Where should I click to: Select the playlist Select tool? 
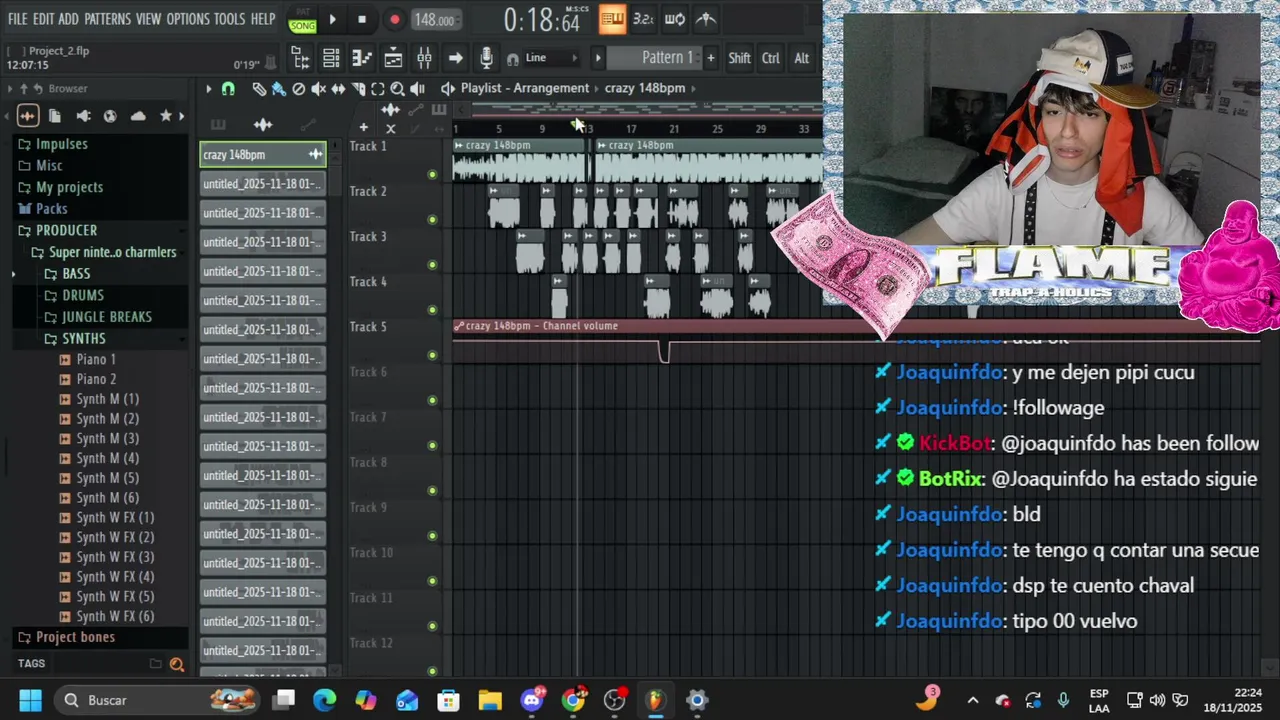[x=378, y=89]
